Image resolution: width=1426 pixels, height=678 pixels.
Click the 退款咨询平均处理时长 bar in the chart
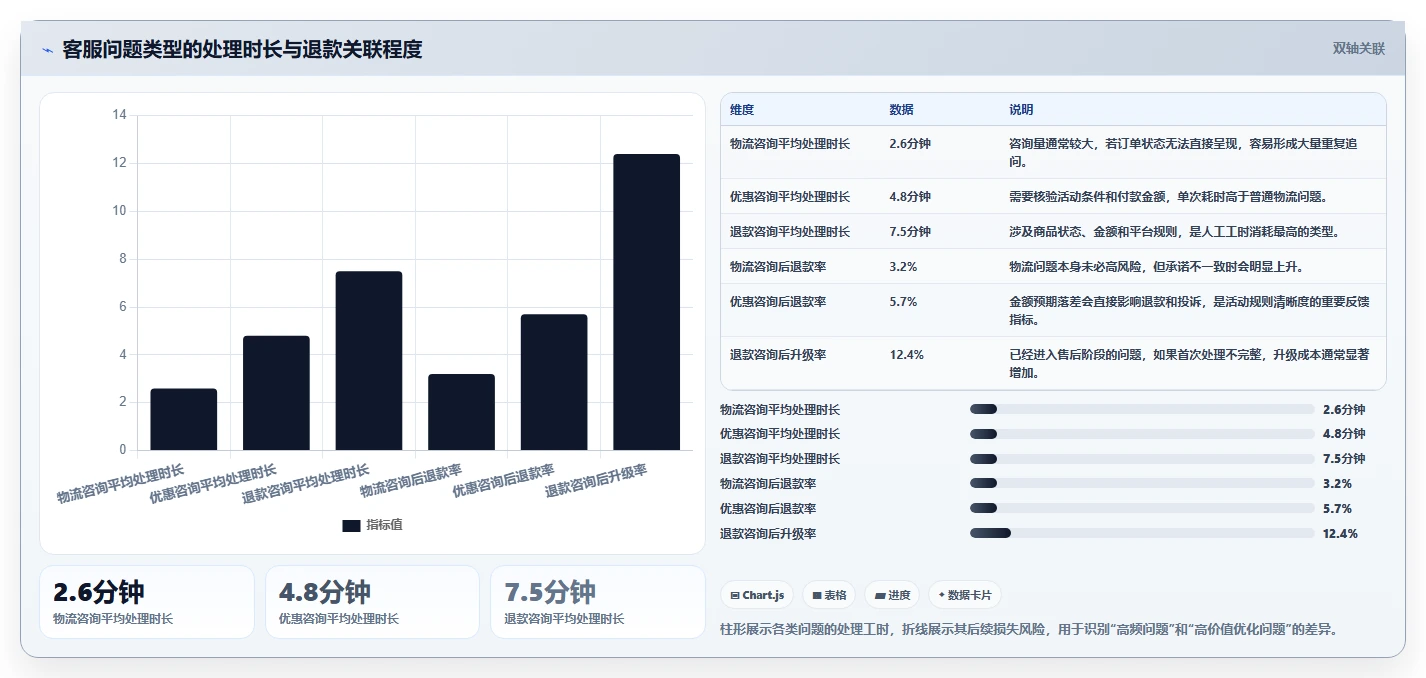pos(369,361)
